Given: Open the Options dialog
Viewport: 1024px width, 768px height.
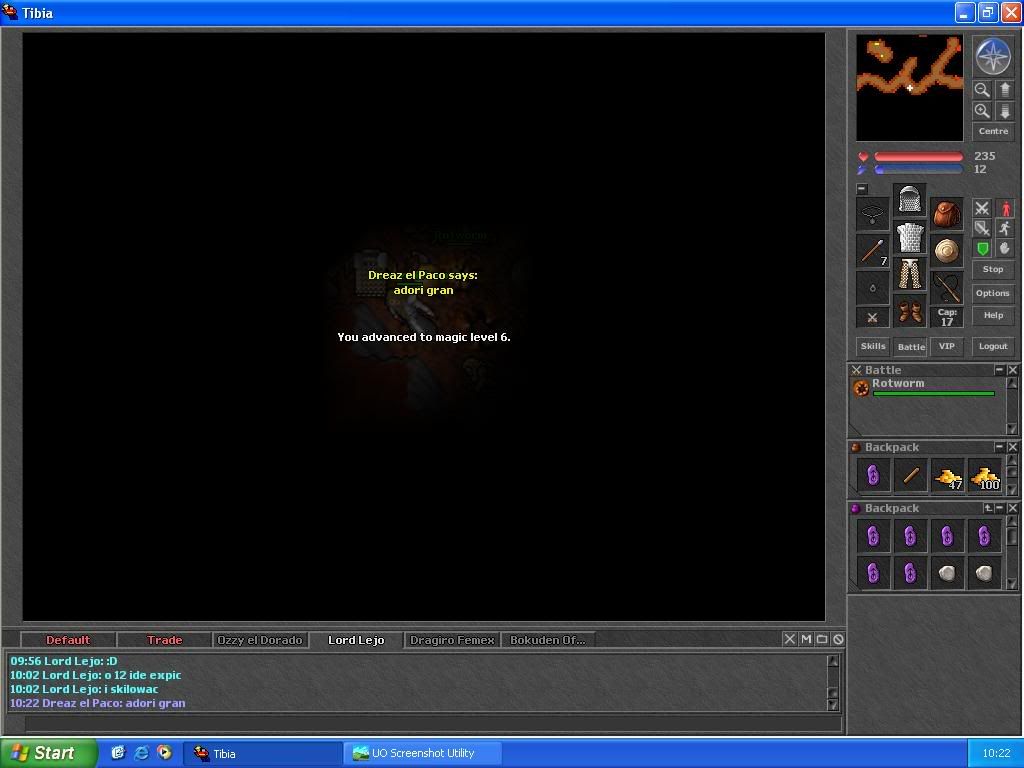Looking at the screenshot, I should (993, 293).
